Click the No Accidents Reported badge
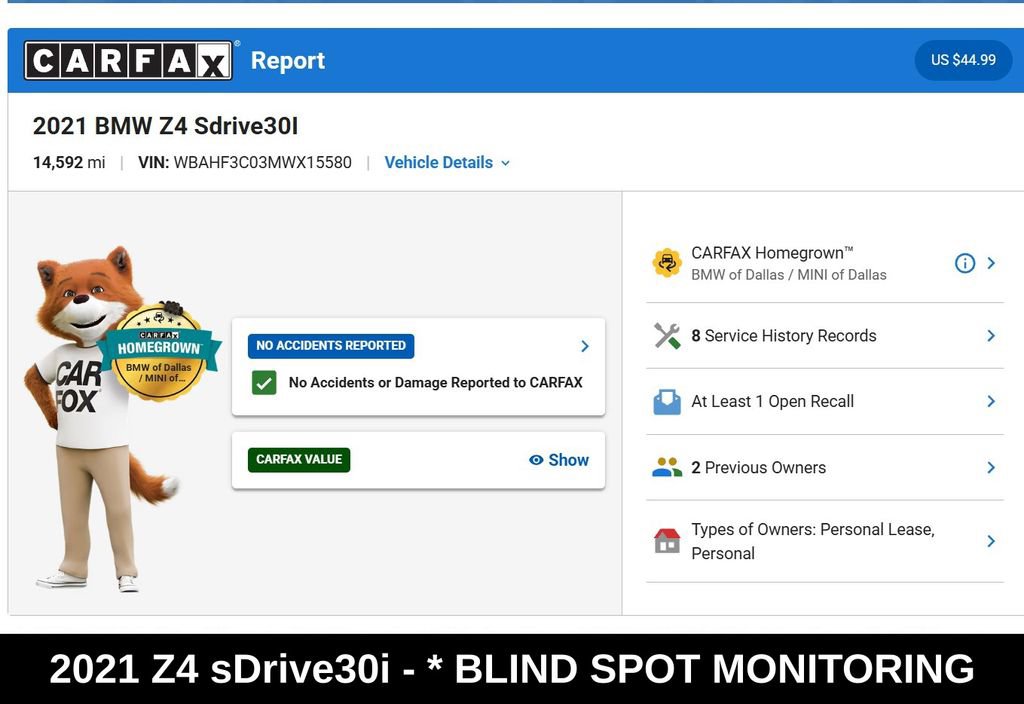Viewport: 1024px width, 704px height. tap(330, 345)
